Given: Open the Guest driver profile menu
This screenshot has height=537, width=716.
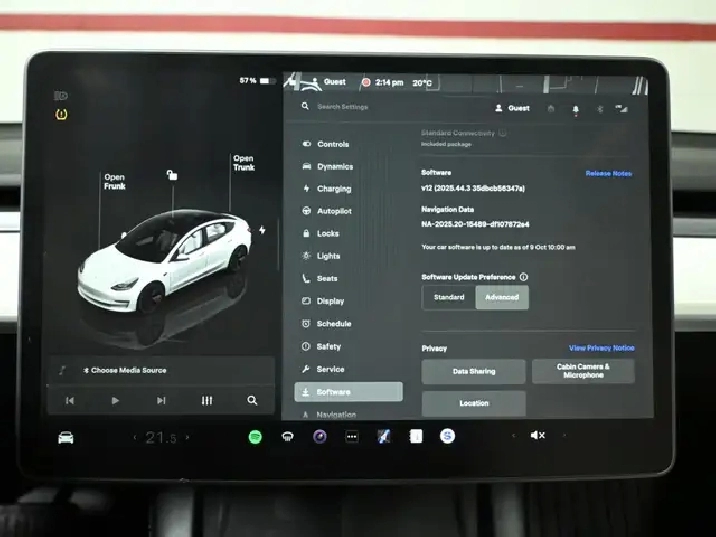Looking at the screenshot, I should [512, 108].
